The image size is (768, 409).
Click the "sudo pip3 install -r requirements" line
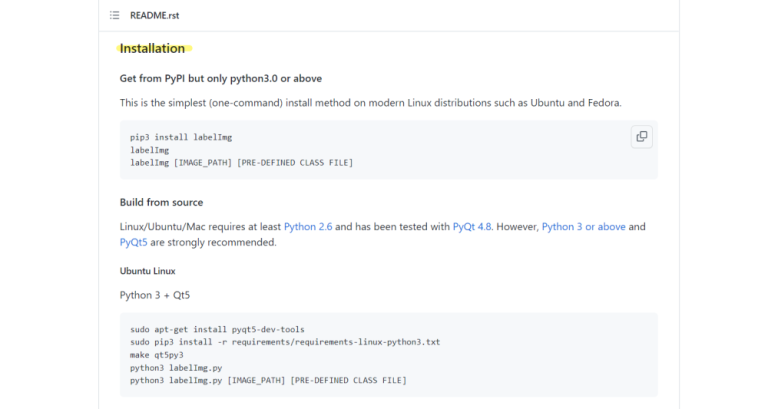click(285, 342)
